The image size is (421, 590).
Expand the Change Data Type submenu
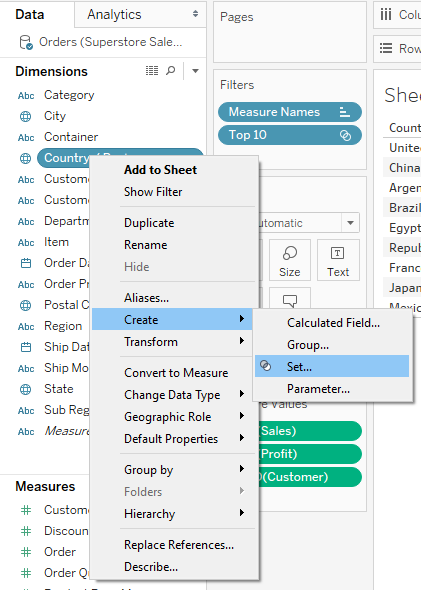172,395
